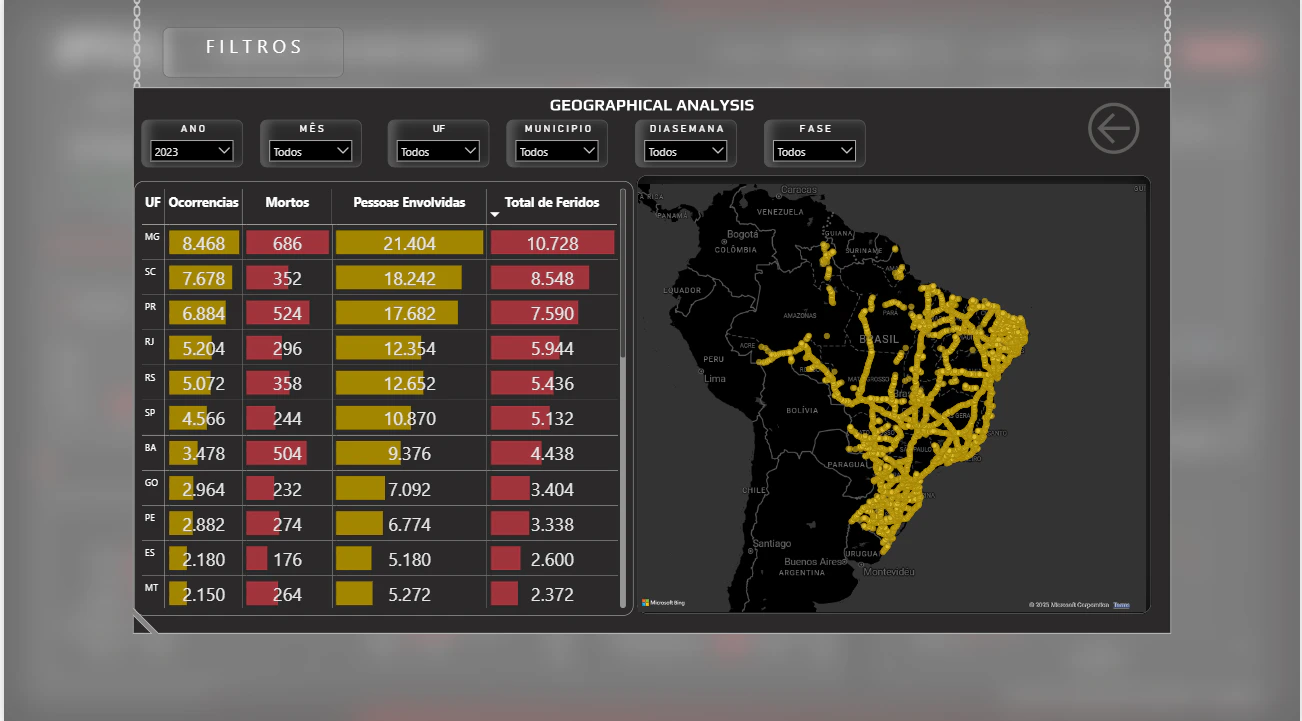This screenshot has height=721, width=1302.
Task: Expand the DIASEMANA filter dropdown
Action: point(685,151)
